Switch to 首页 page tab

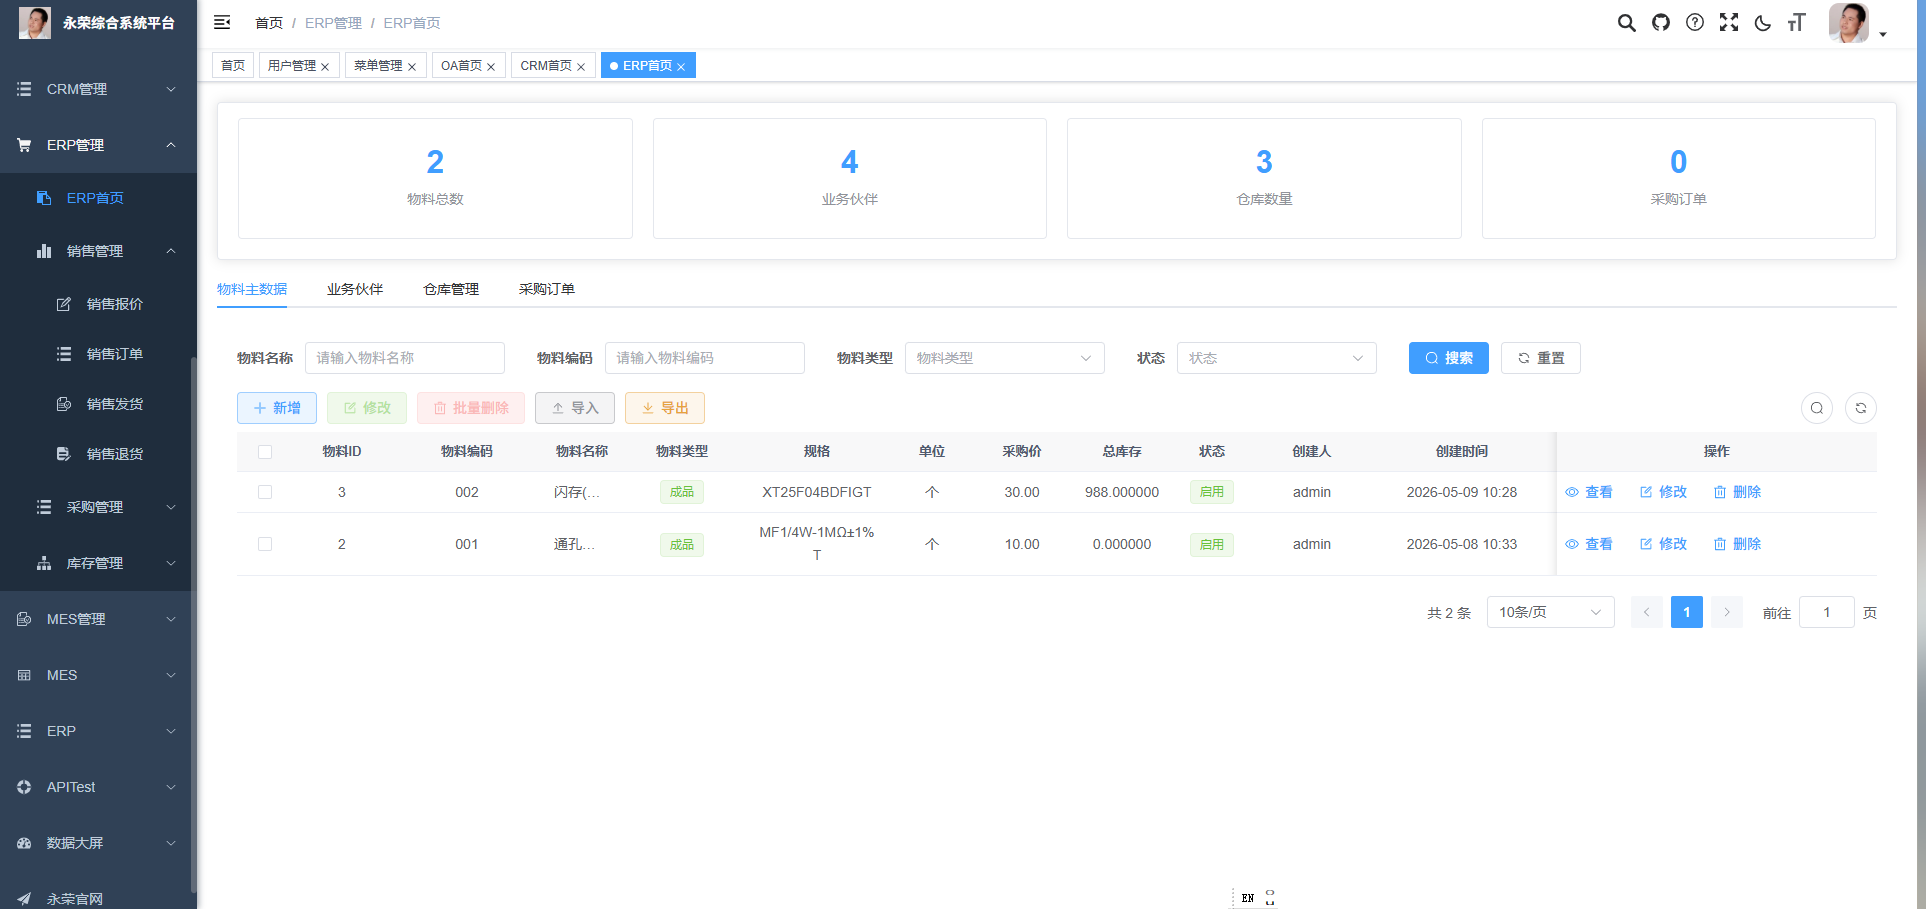point(233,65)
